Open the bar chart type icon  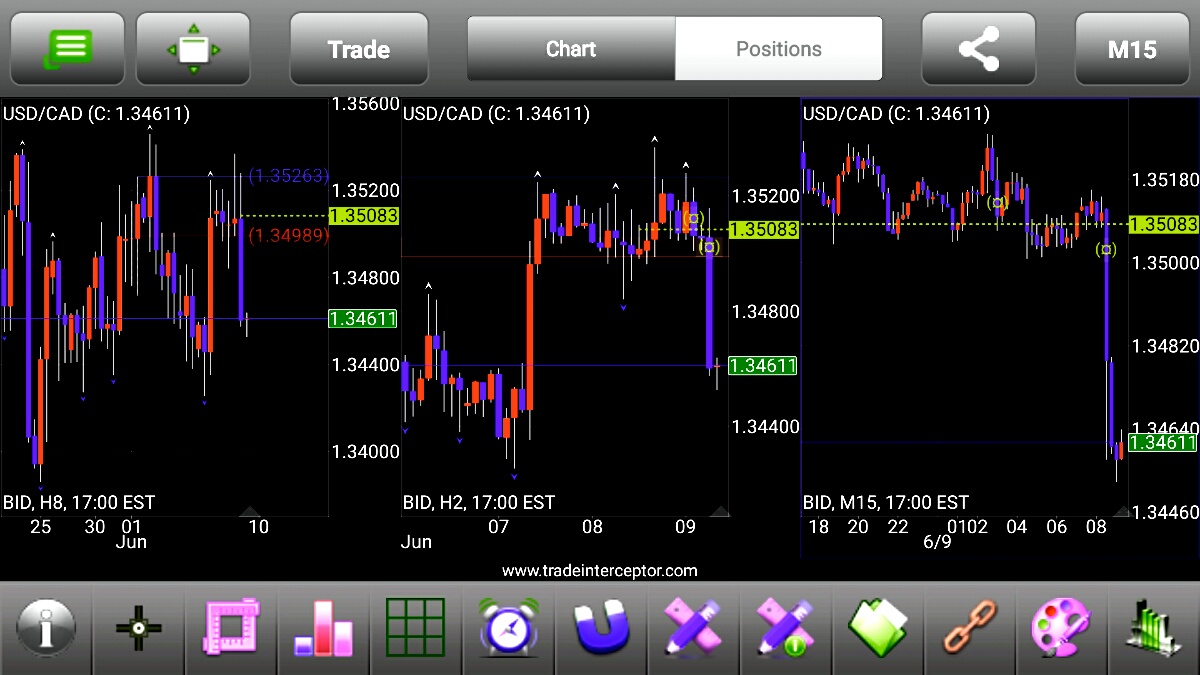pos(324,629)
